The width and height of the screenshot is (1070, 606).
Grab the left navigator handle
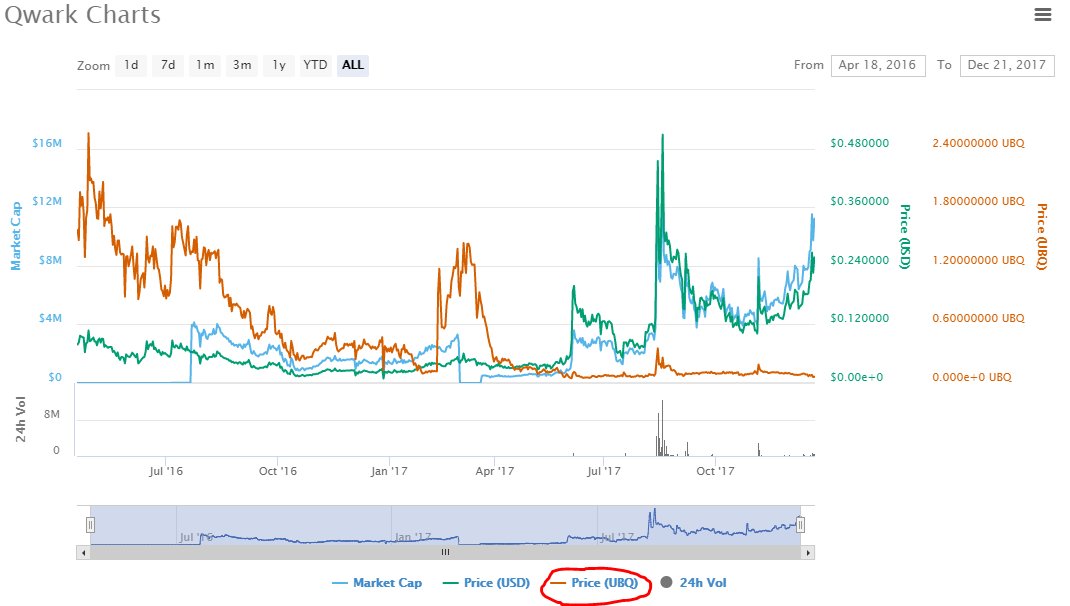90,522
